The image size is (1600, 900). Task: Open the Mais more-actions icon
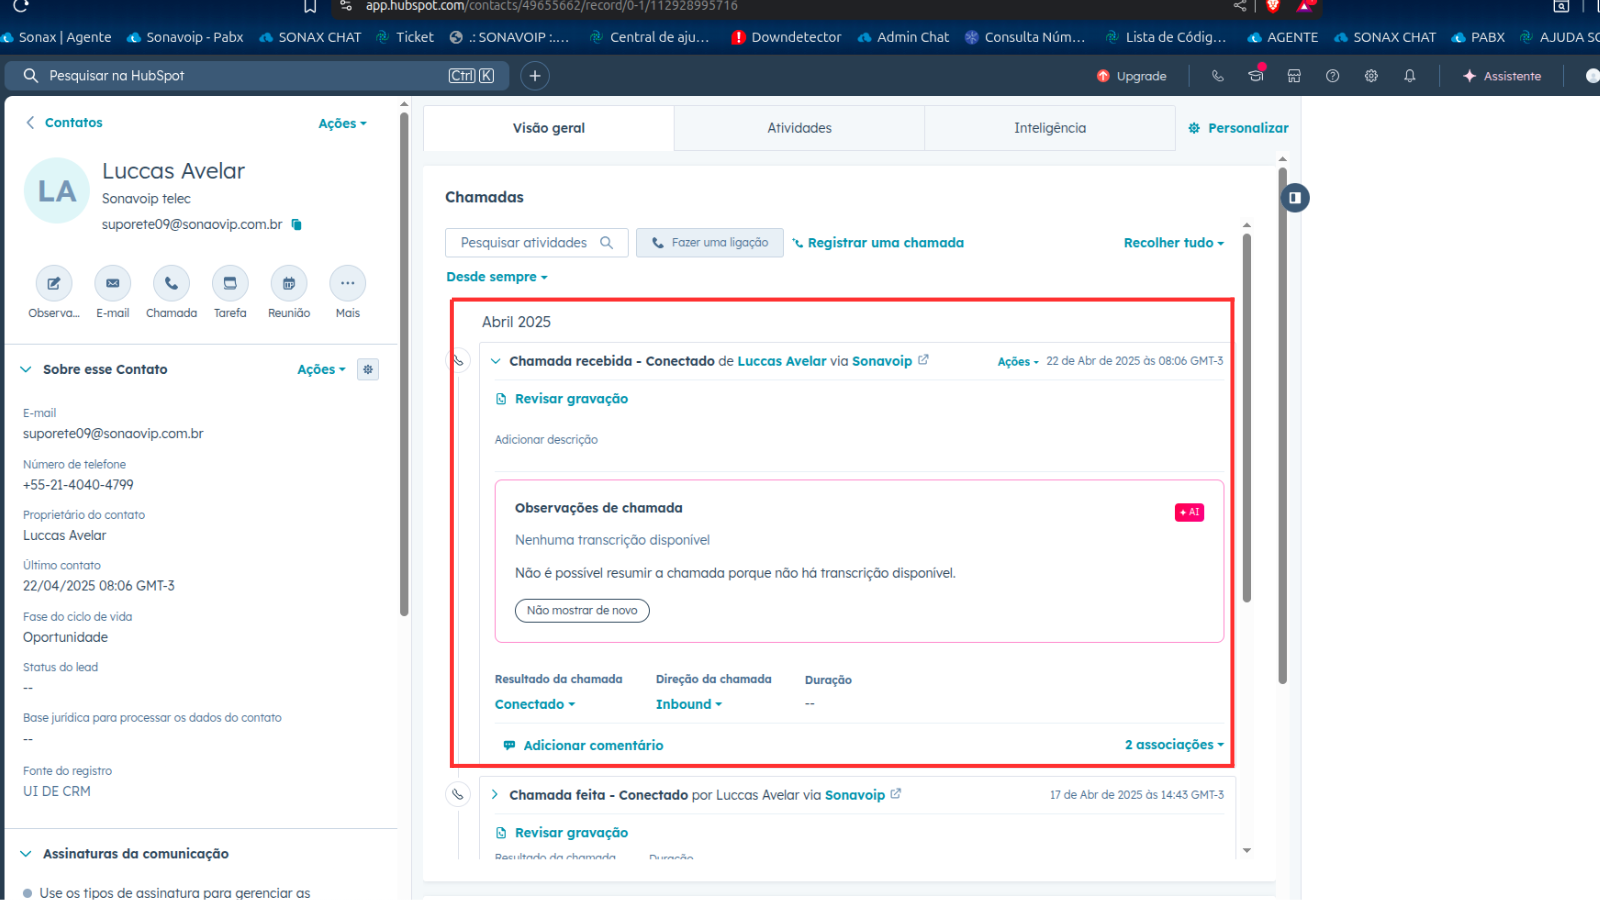pos(347,284)
